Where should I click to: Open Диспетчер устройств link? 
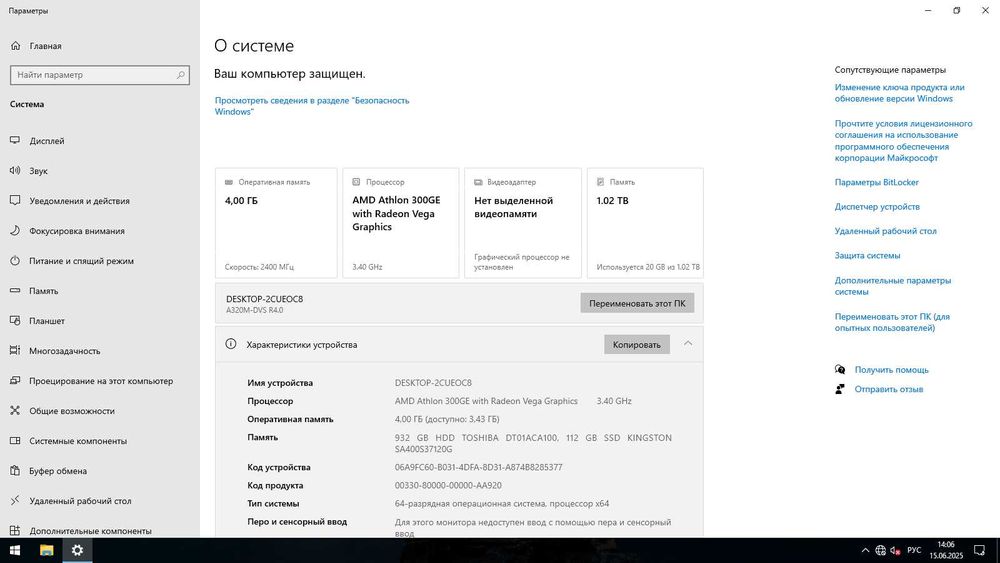877,207
